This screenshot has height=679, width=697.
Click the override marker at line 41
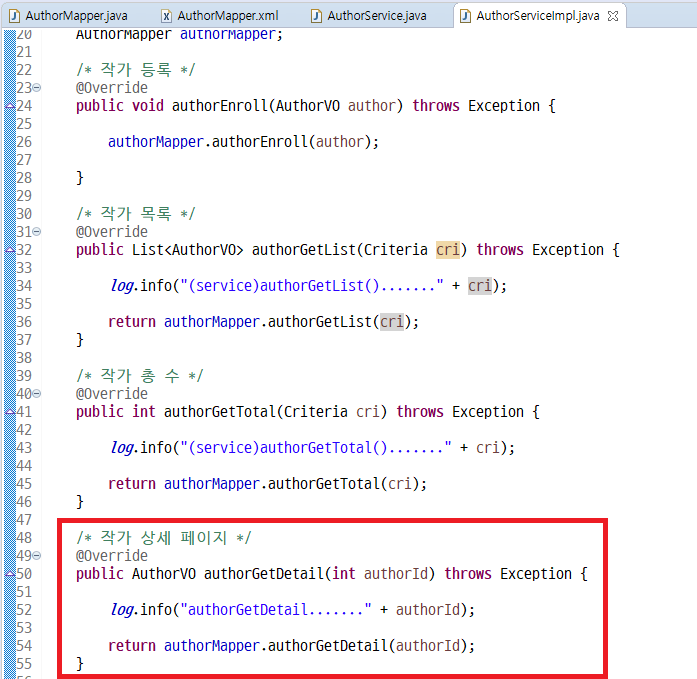[10, 412]
